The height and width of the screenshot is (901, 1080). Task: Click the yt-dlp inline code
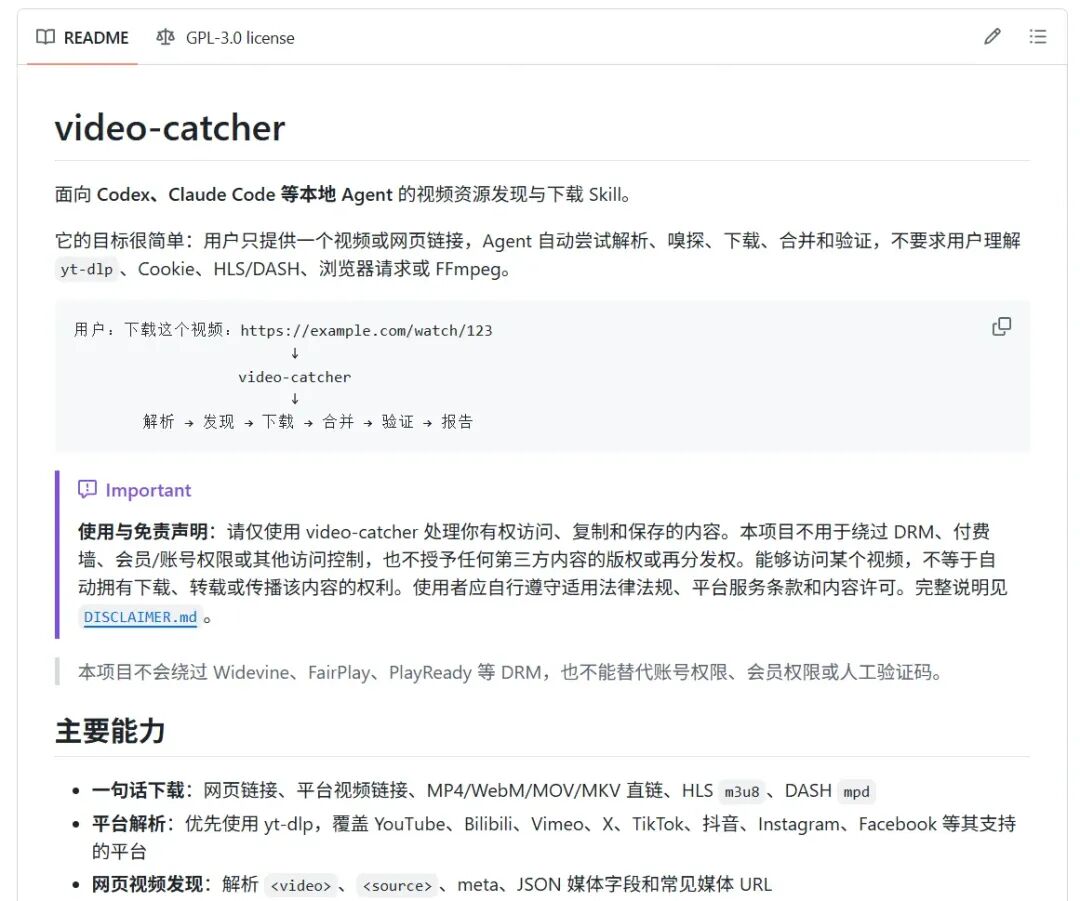click(x=87, y=269)
